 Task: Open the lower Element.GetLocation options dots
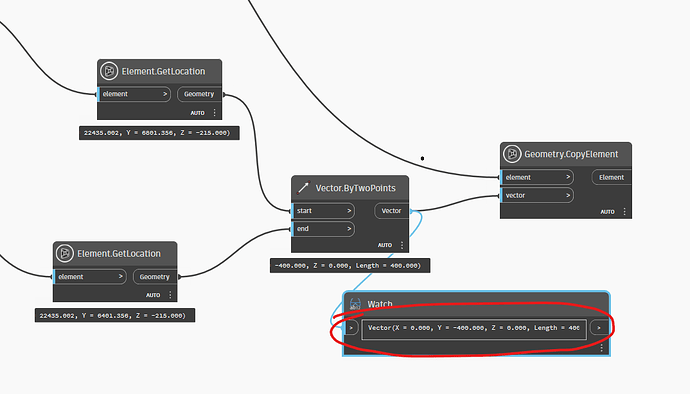coord(170,295)
